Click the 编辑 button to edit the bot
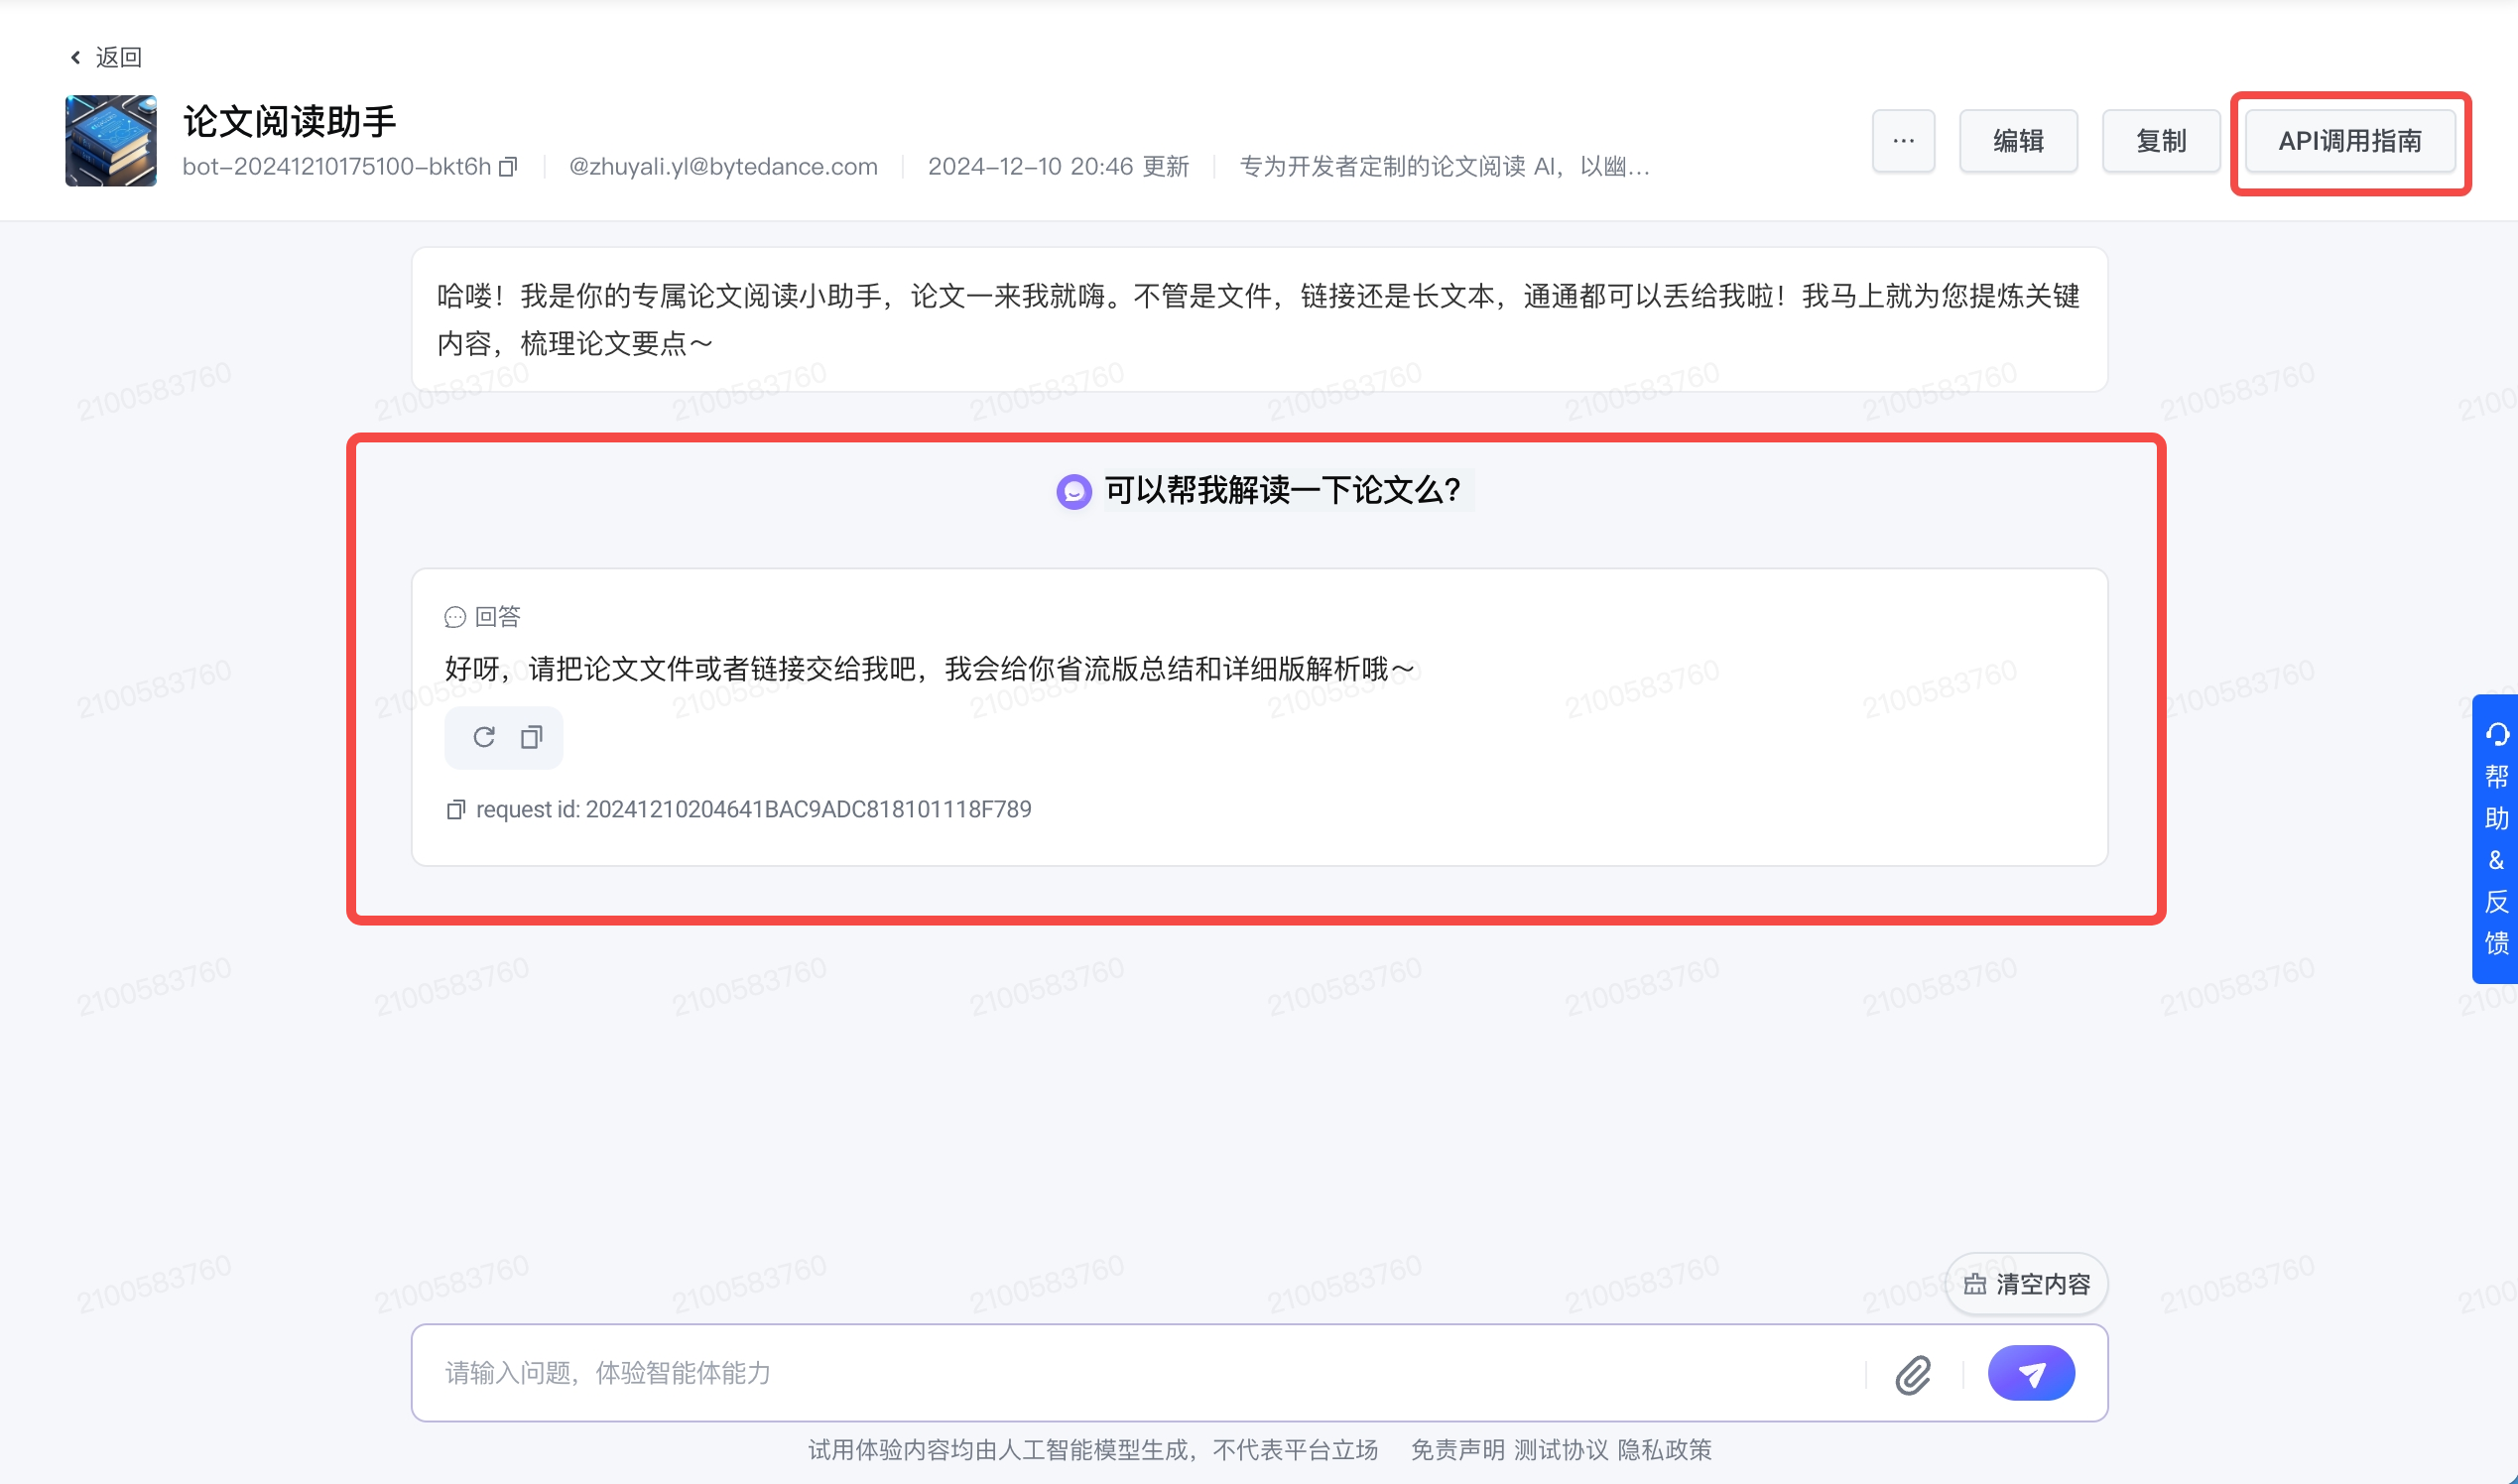This screenshot has width=2518, height=1484. [x=2018, y=140]
